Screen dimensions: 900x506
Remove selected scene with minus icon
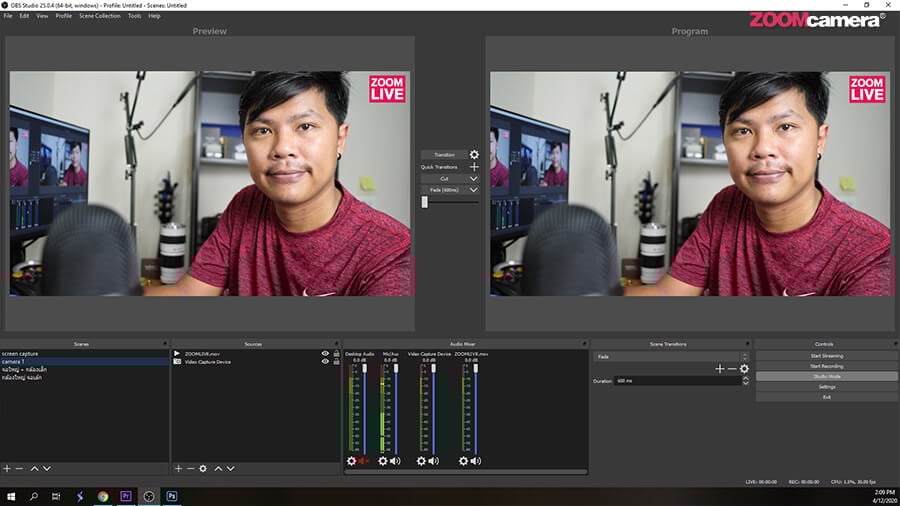pyautogui.click(x=20, y=469)
